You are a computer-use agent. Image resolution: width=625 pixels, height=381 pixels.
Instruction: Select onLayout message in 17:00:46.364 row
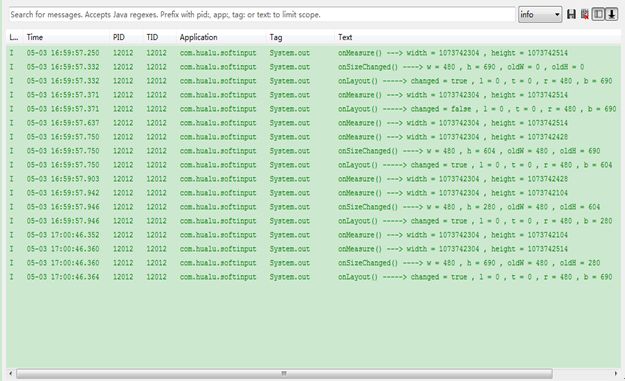pos(475,277)
